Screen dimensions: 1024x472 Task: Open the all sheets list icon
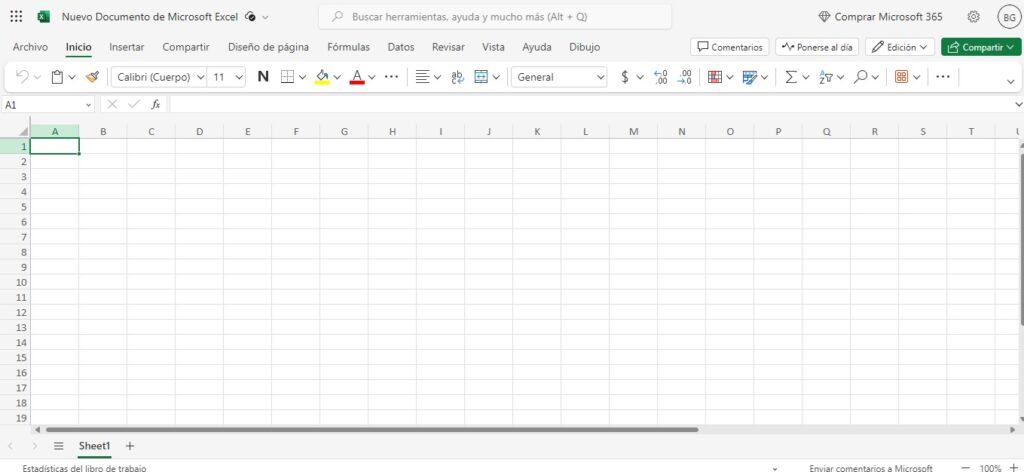pos(59,446)
